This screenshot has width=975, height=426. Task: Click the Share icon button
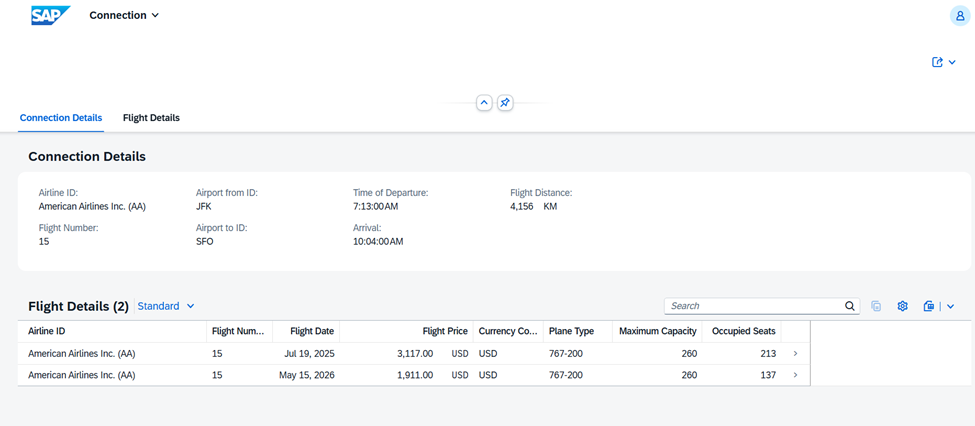pos(938,62)
